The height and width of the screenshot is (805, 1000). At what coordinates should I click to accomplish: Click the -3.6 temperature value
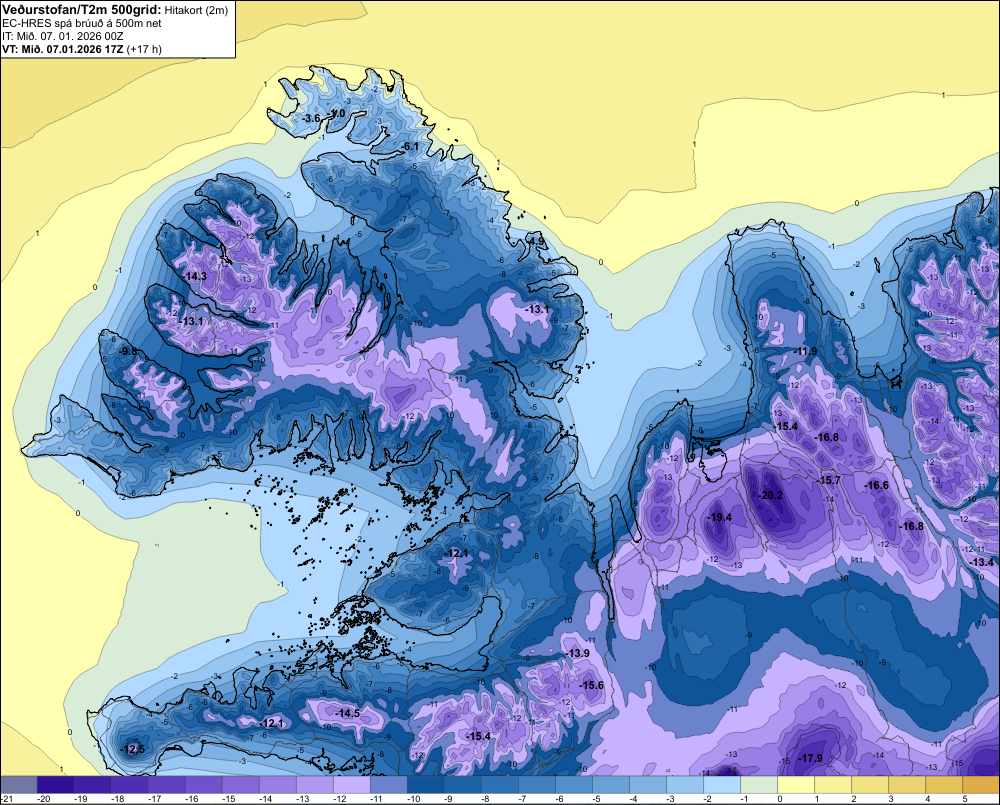point(311,119)
